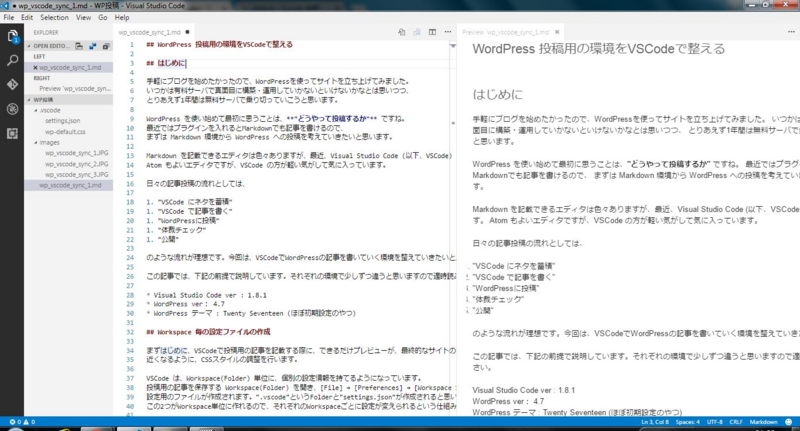This screenshot has width=800, height=431.
Task: Click the Open Preview icon in editor toolbar
Action: pyautogui.click(x=402, y=32)
